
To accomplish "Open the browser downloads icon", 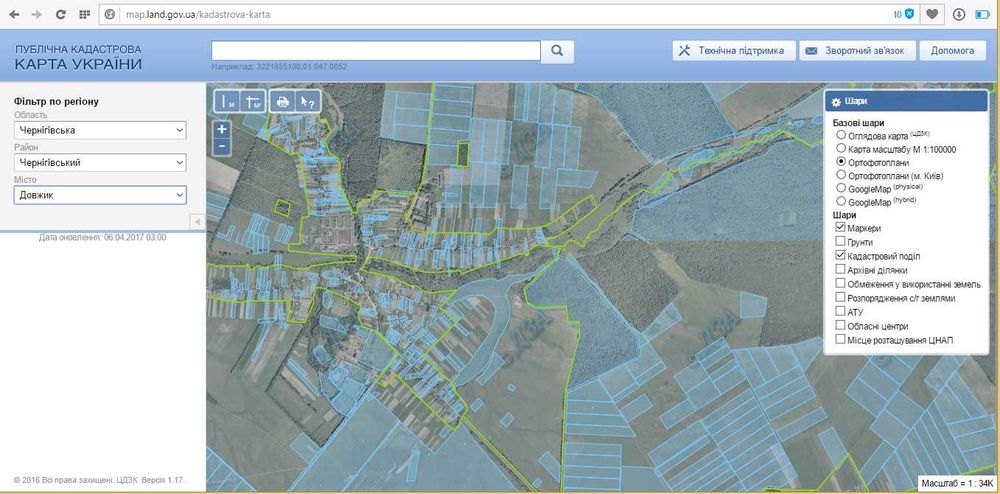I will click(x=959, y=14).
